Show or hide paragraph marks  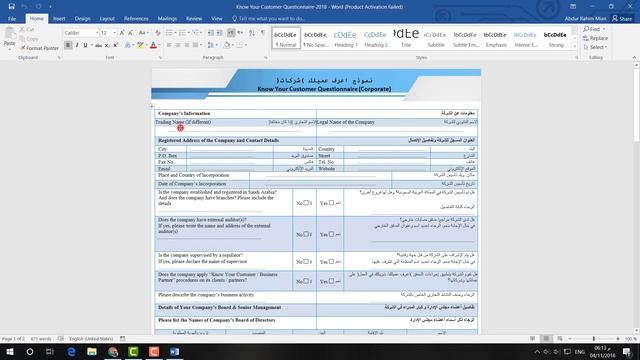tap(262, 33)
